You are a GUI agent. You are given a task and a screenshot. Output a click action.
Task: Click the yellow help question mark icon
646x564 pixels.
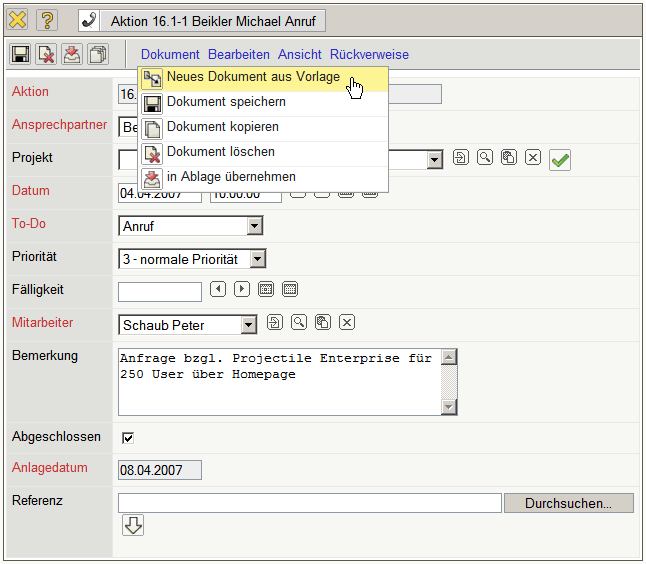(x=47, y=20)
